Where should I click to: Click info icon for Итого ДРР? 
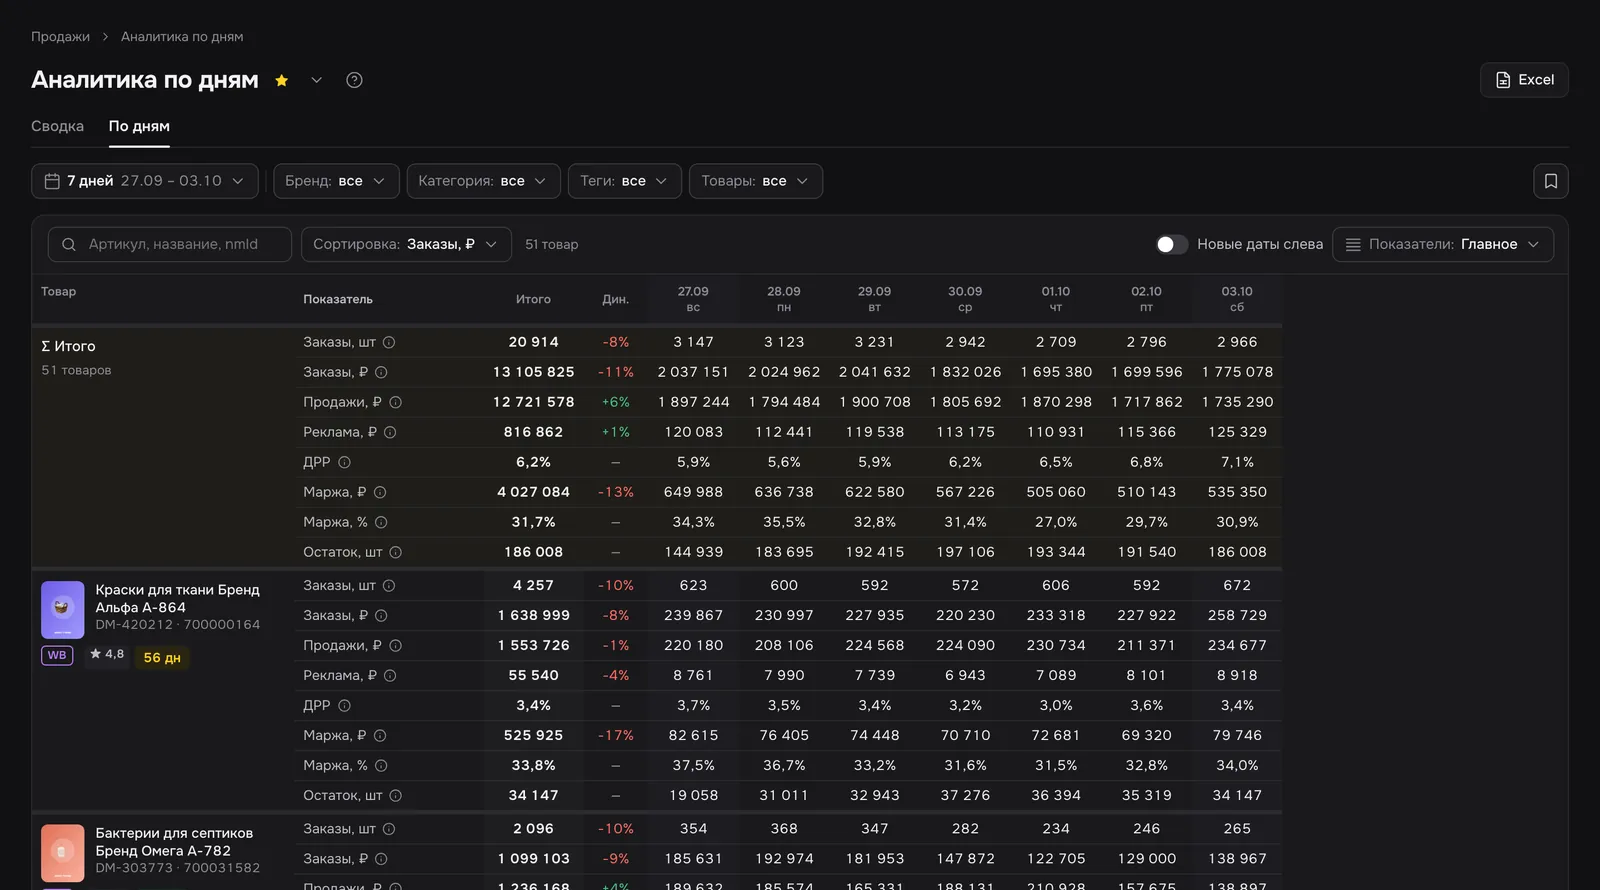344,462
